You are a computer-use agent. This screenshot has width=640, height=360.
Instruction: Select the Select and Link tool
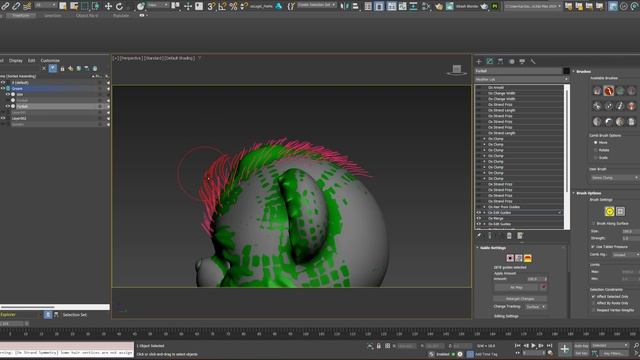(x=5, y=6)
